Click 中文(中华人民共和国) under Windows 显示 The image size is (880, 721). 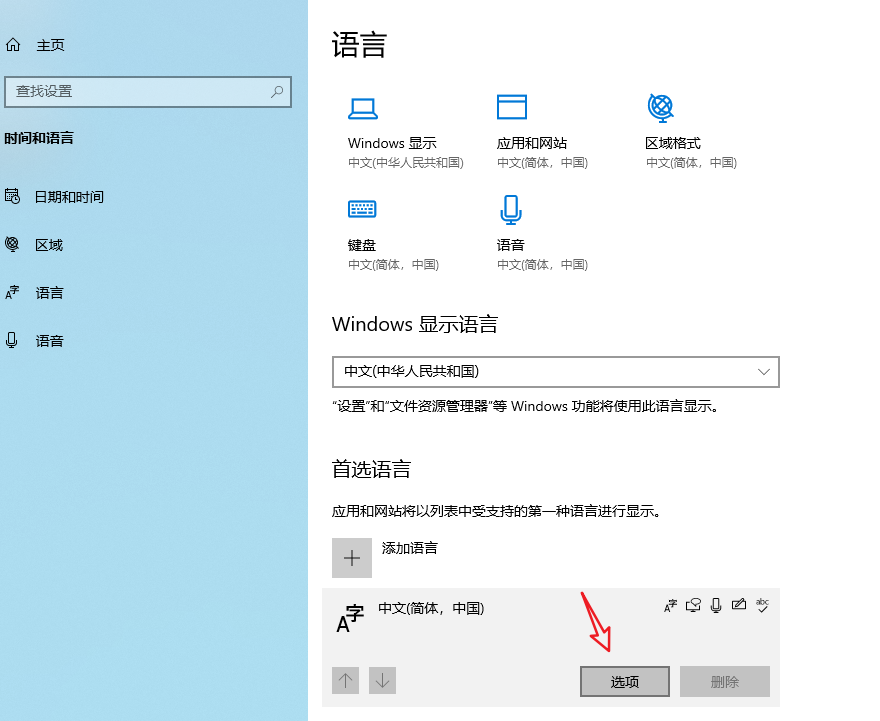click(406, 163)
